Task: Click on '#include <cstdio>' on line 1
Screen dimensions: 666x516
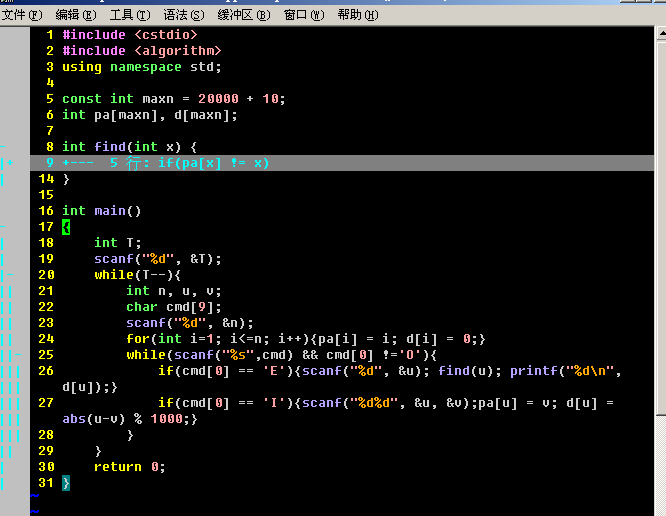Action: [x=130, y=35]
